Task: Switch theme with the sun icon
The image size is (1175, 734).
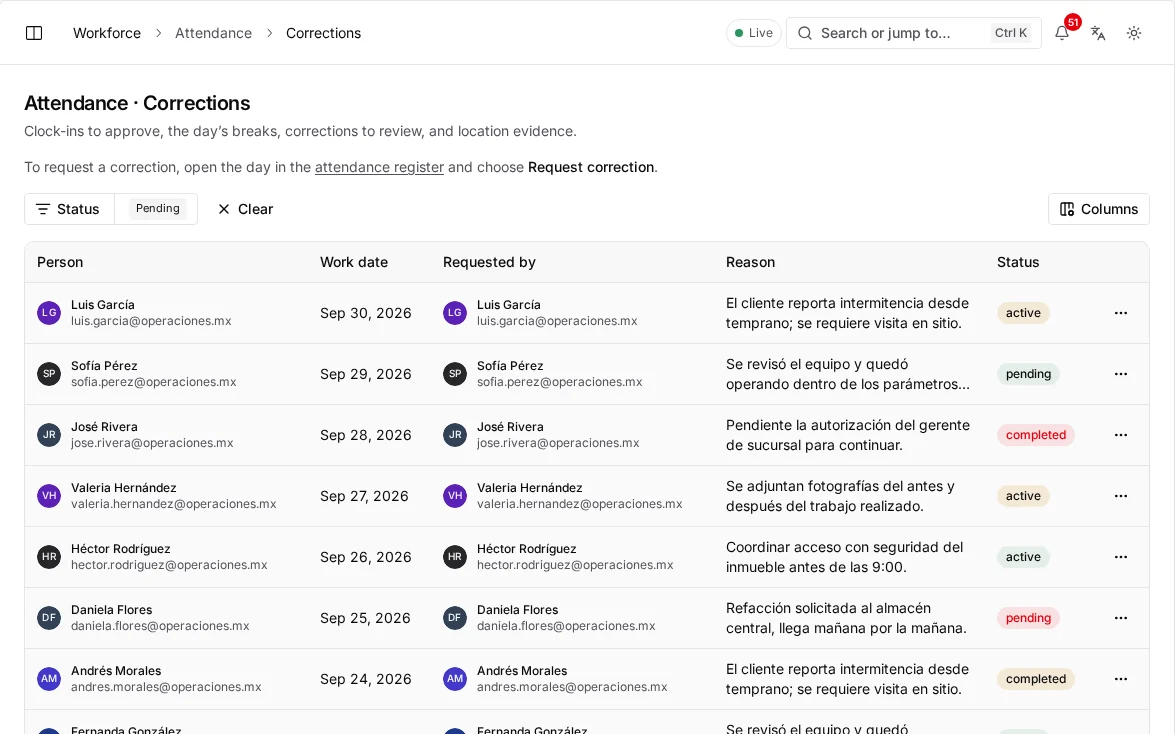Action: 1134,33
